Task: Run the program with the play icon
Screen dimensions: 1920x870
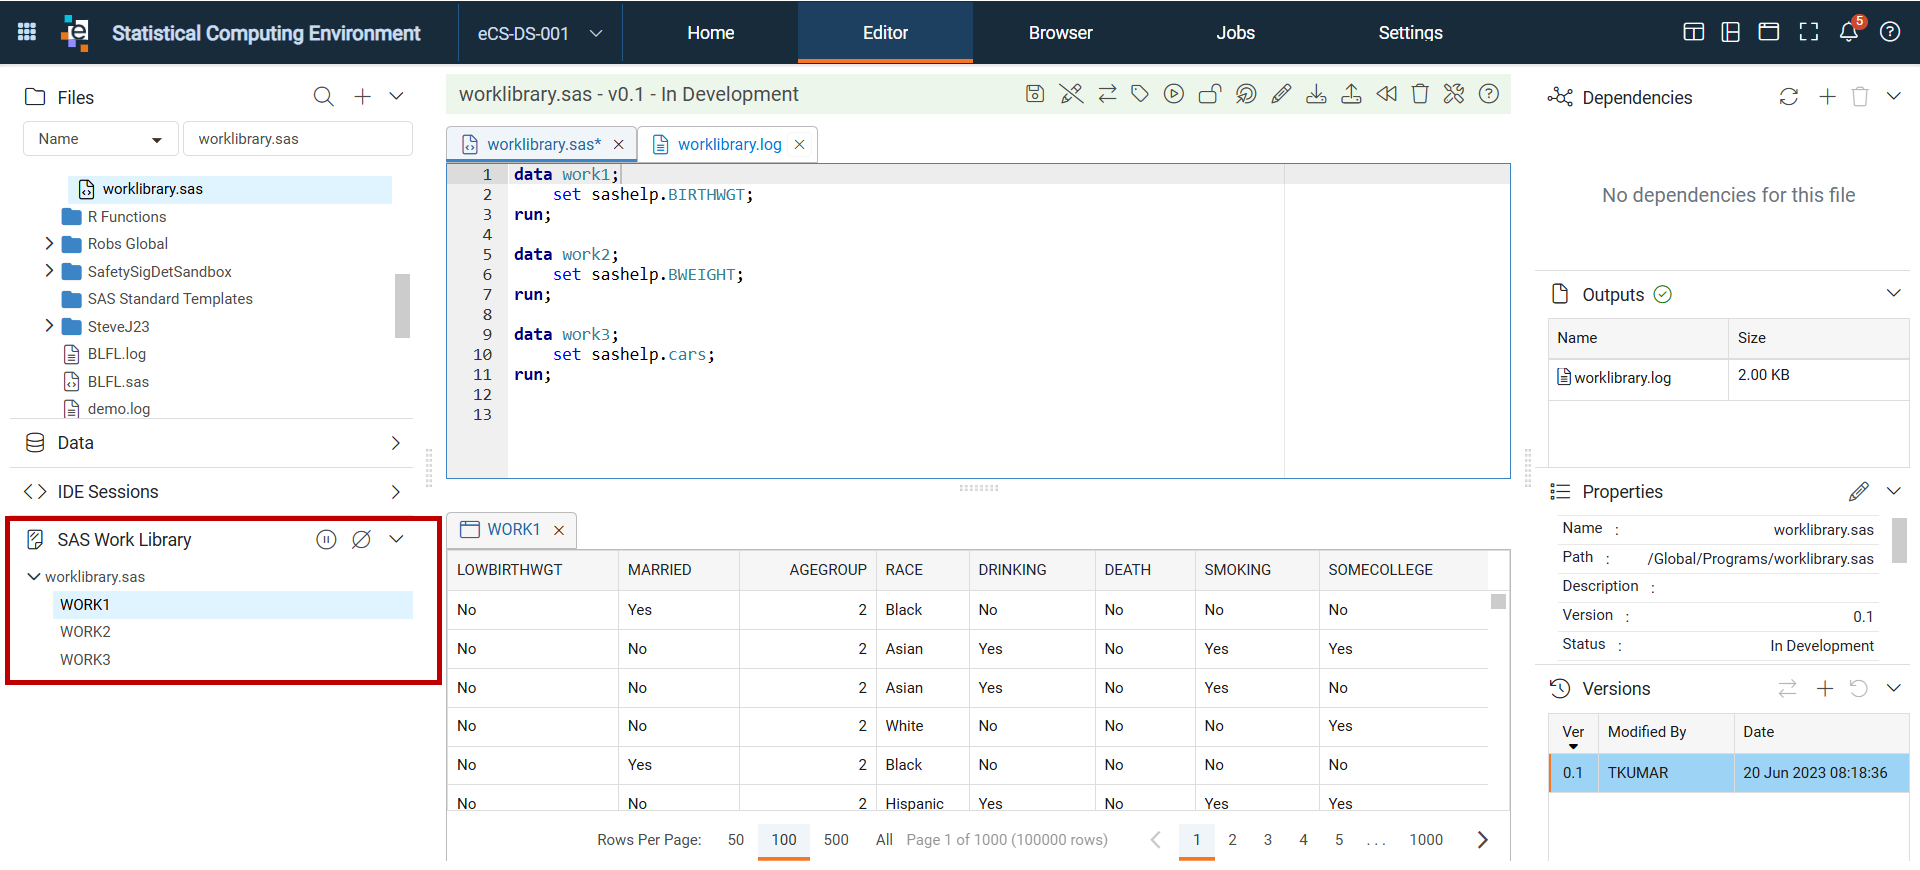Action: pyautogui.click(x=1174, y=94)
